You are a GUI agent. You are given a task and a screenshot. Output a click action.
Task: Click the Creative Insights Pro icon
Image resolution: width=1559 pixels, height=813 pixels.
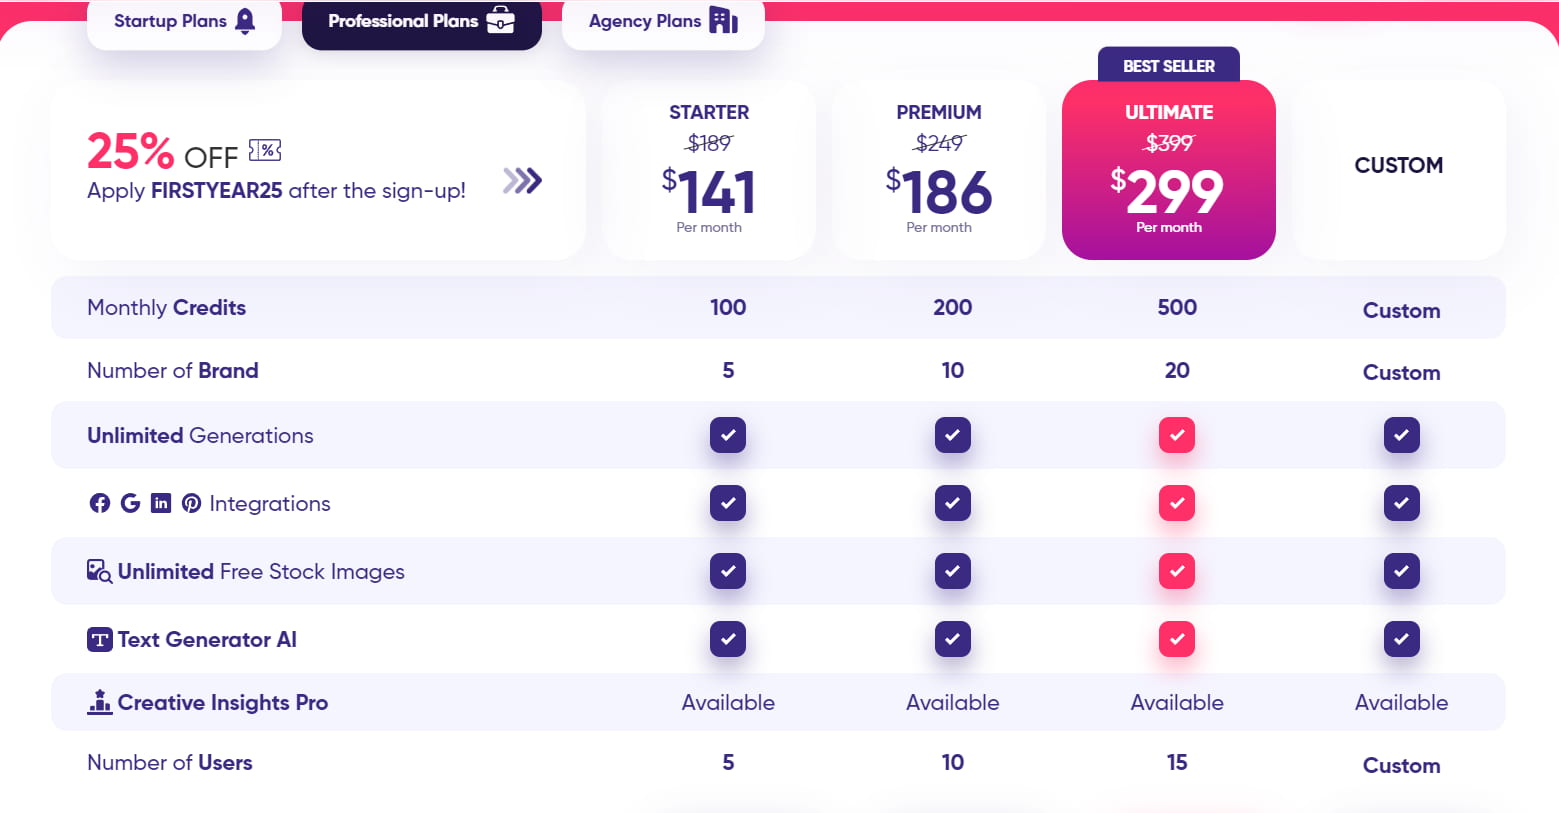coord(100,702)
